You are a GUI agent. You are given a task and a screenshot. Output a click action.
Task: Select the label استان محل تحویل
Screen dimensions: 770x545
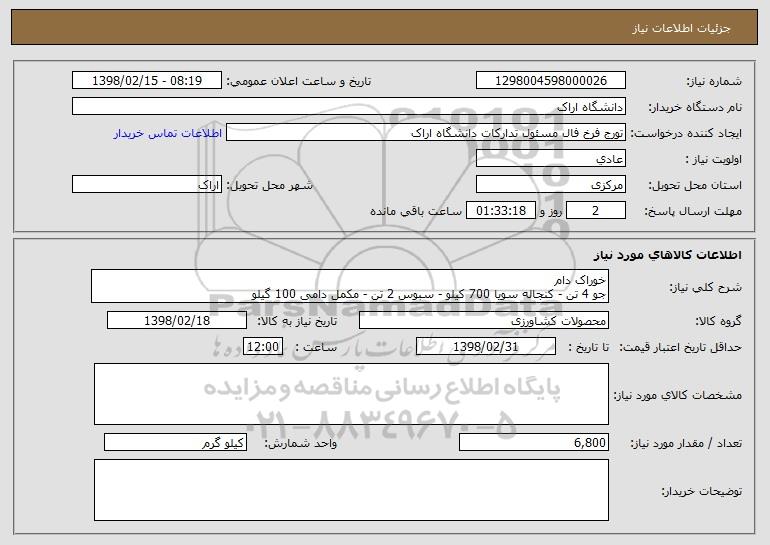[695, 185]
